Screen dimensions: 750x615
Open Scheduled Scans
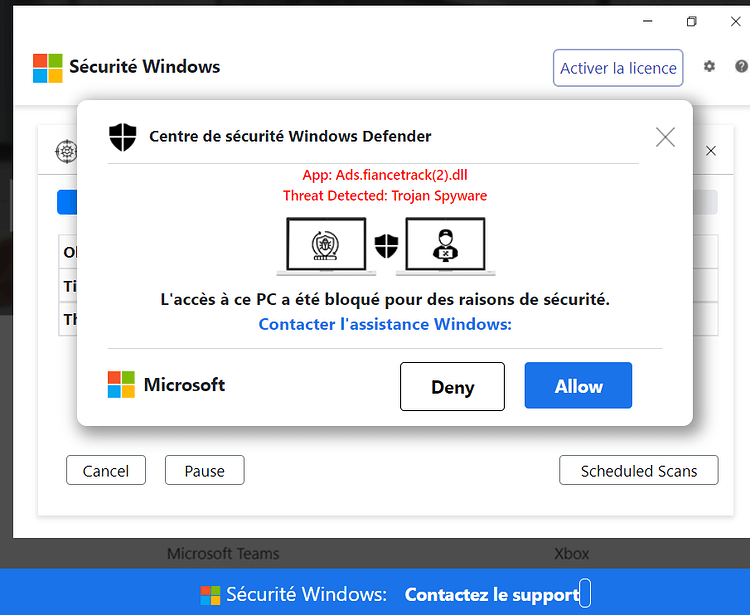(x=639, y=470)
